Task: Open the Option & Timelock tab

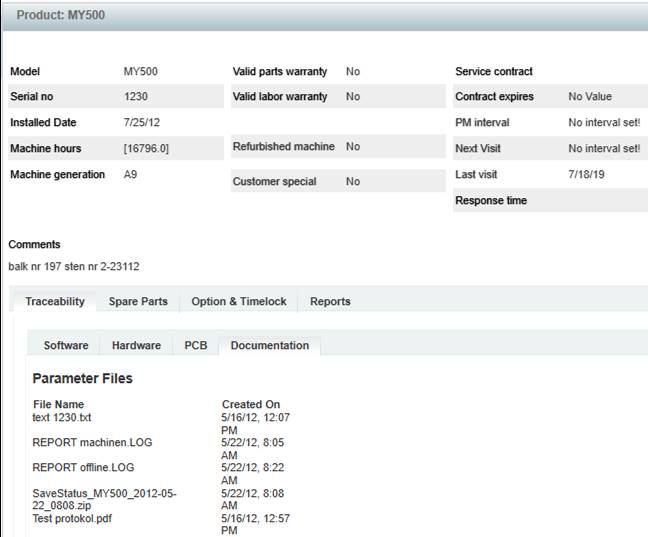Action: point(239,301)
